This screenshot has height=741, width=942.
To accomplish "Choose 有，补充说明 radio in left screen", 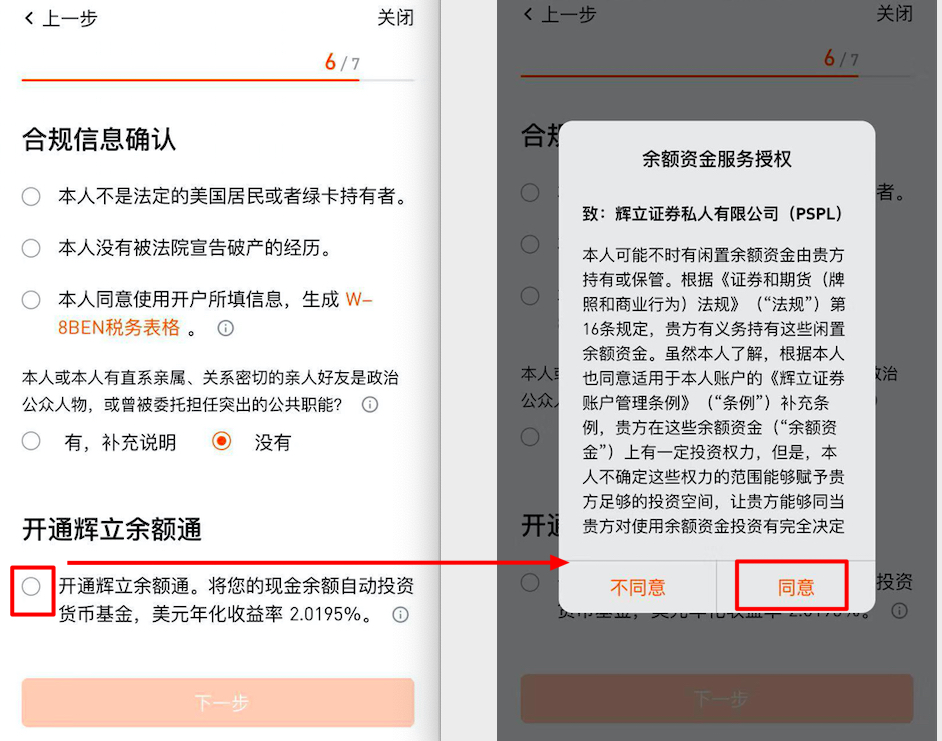I will (x=31, y=442).
